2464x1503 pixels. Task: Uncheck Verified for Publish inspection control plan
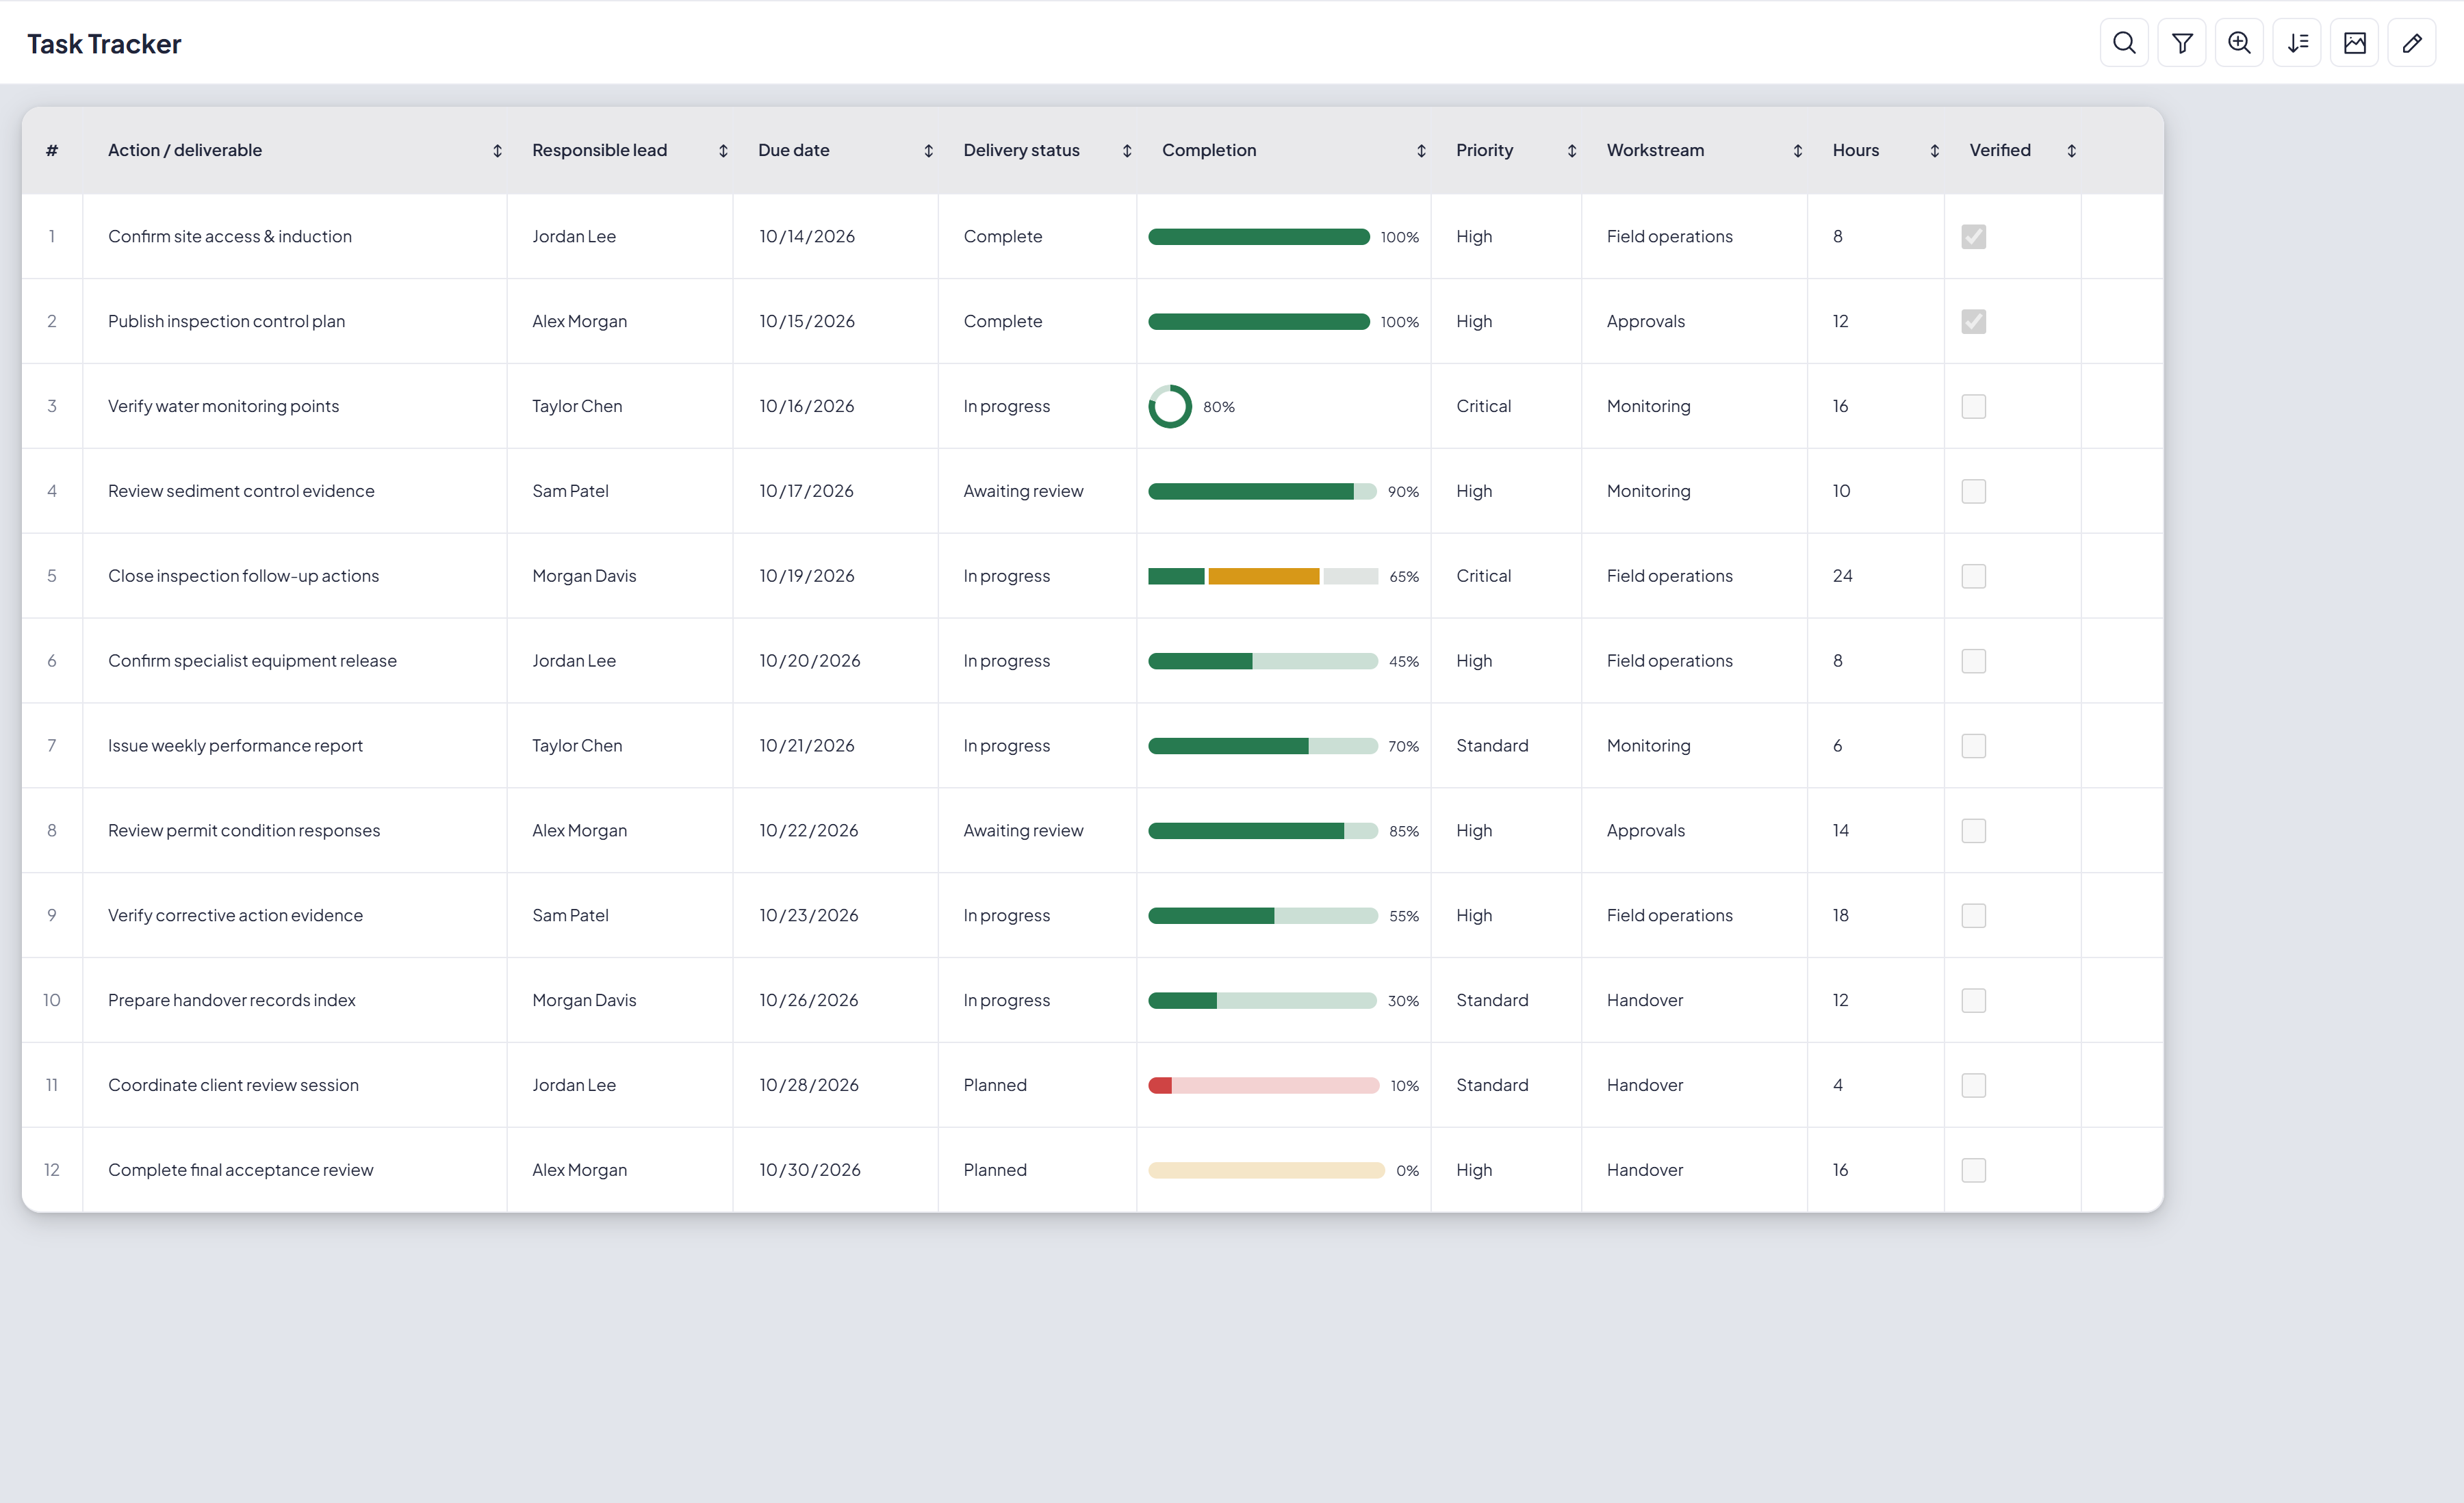point(1974,322)
